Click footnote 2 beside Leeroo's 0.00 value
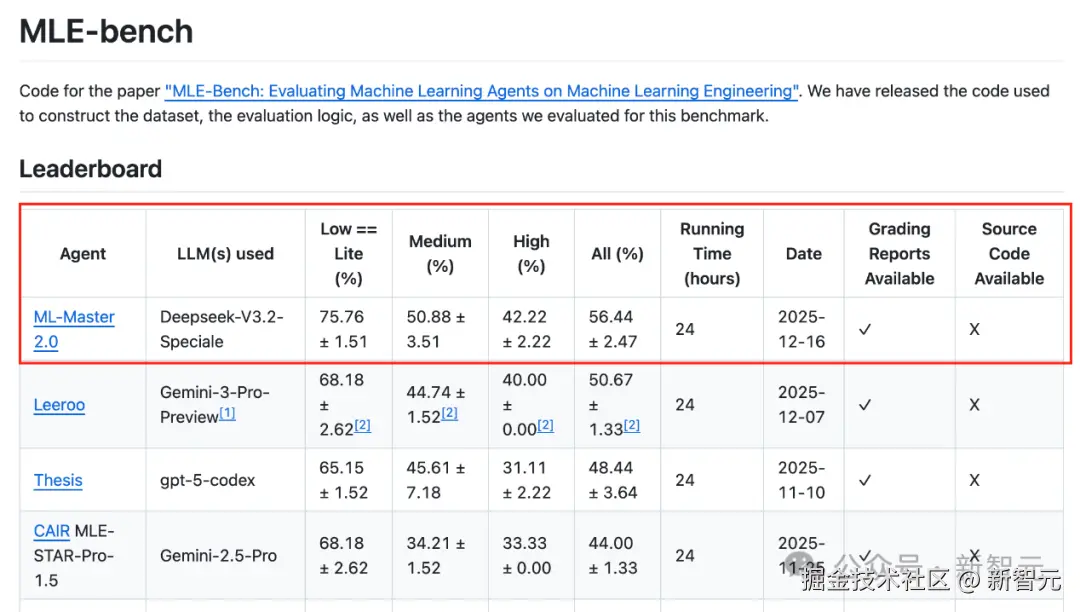 tap(546, 425)
